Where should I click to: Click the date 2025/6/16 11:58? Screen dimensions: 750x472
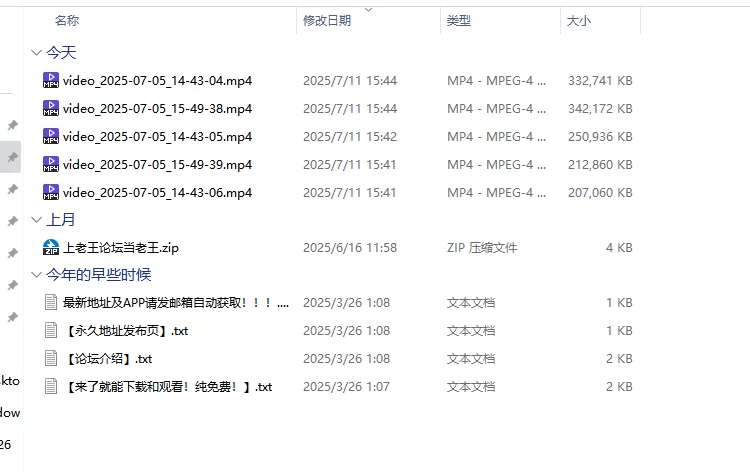coord(350,248)
